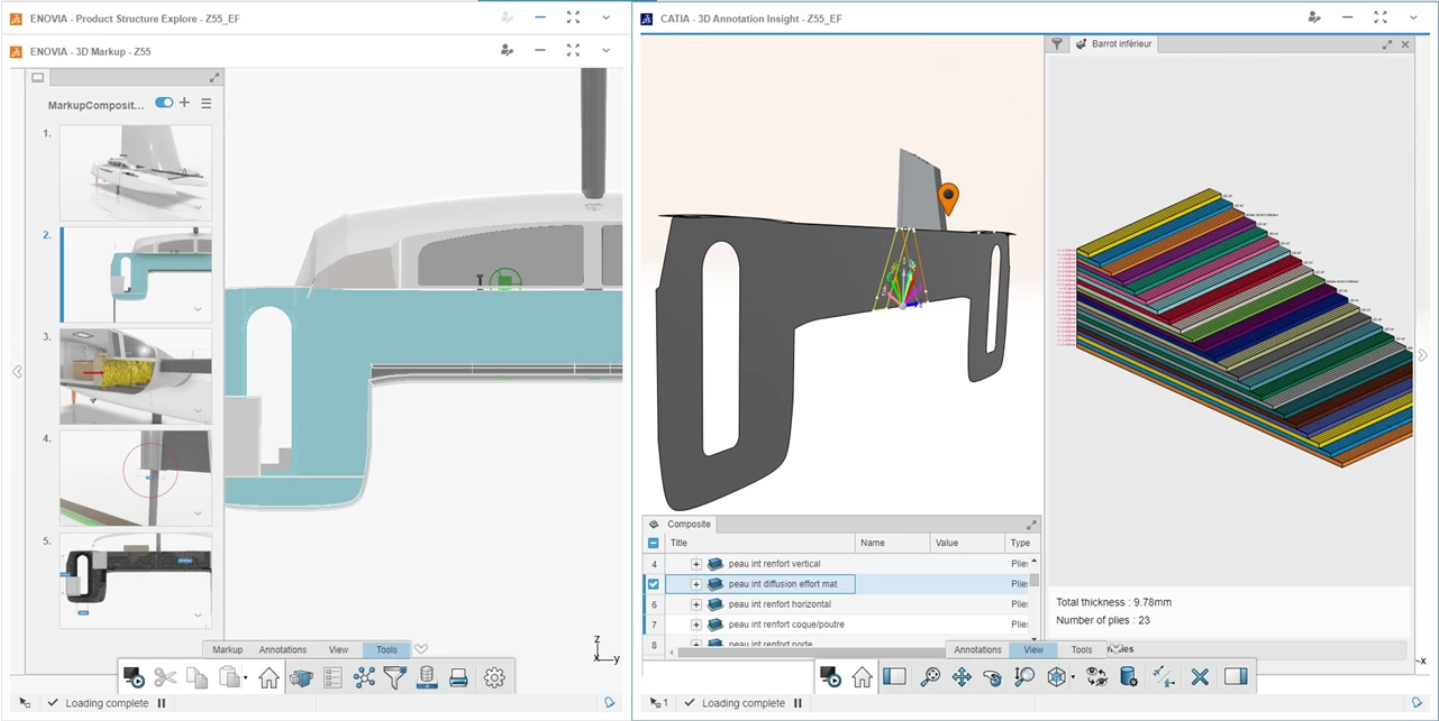Expand the peau int renfort vertical row
The width and height of the screenshot is (1439, 721).
pos(696,564)
